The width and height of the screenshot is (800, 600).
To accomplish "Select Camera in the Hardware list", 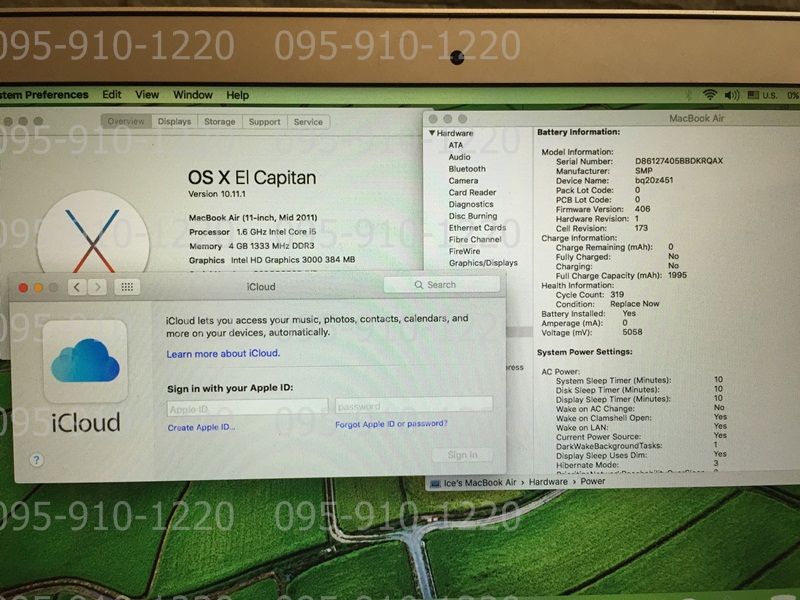I will 463,181.
